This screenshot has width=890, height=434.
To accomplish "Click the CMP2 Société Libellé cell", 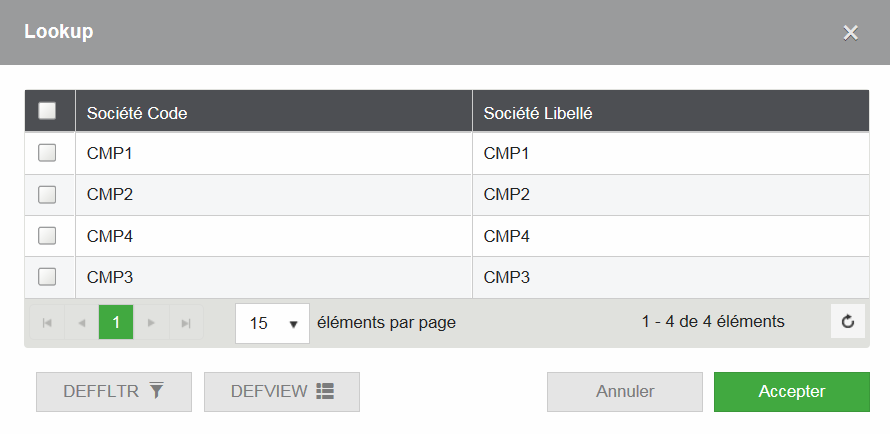I will pyautogui.click(x=670, y=195).
